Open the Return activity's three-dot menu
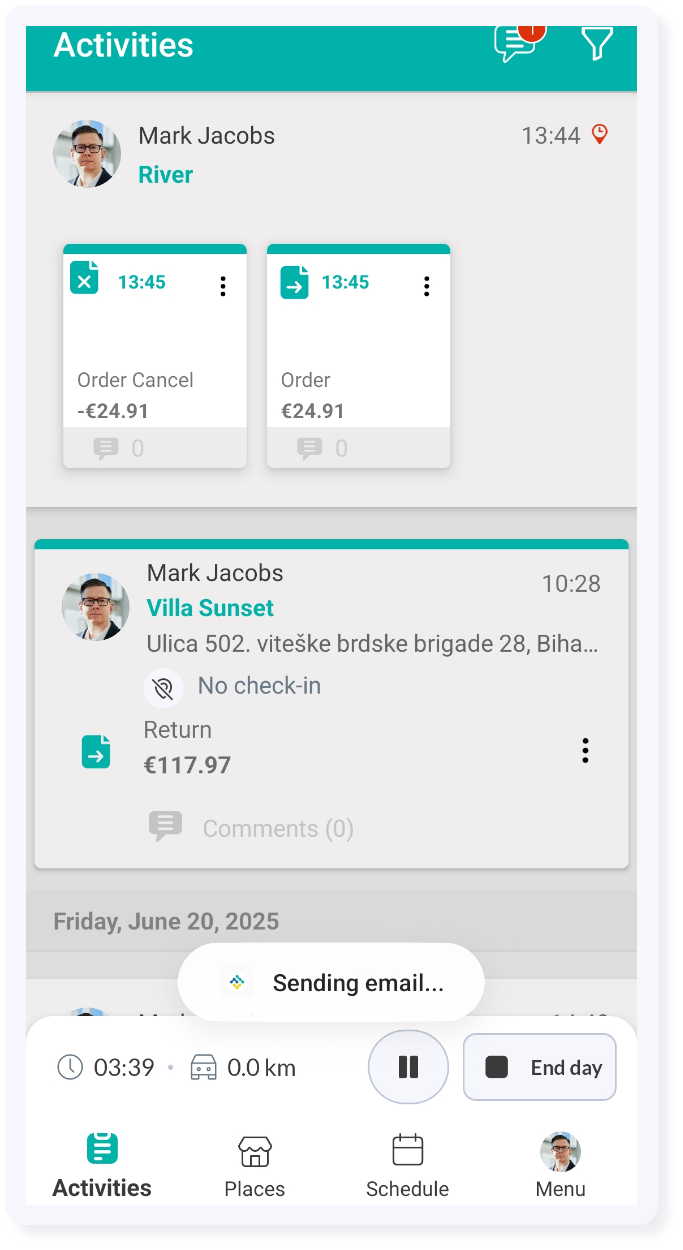This screenshot has width=683, height=1250. pos(585,751)
